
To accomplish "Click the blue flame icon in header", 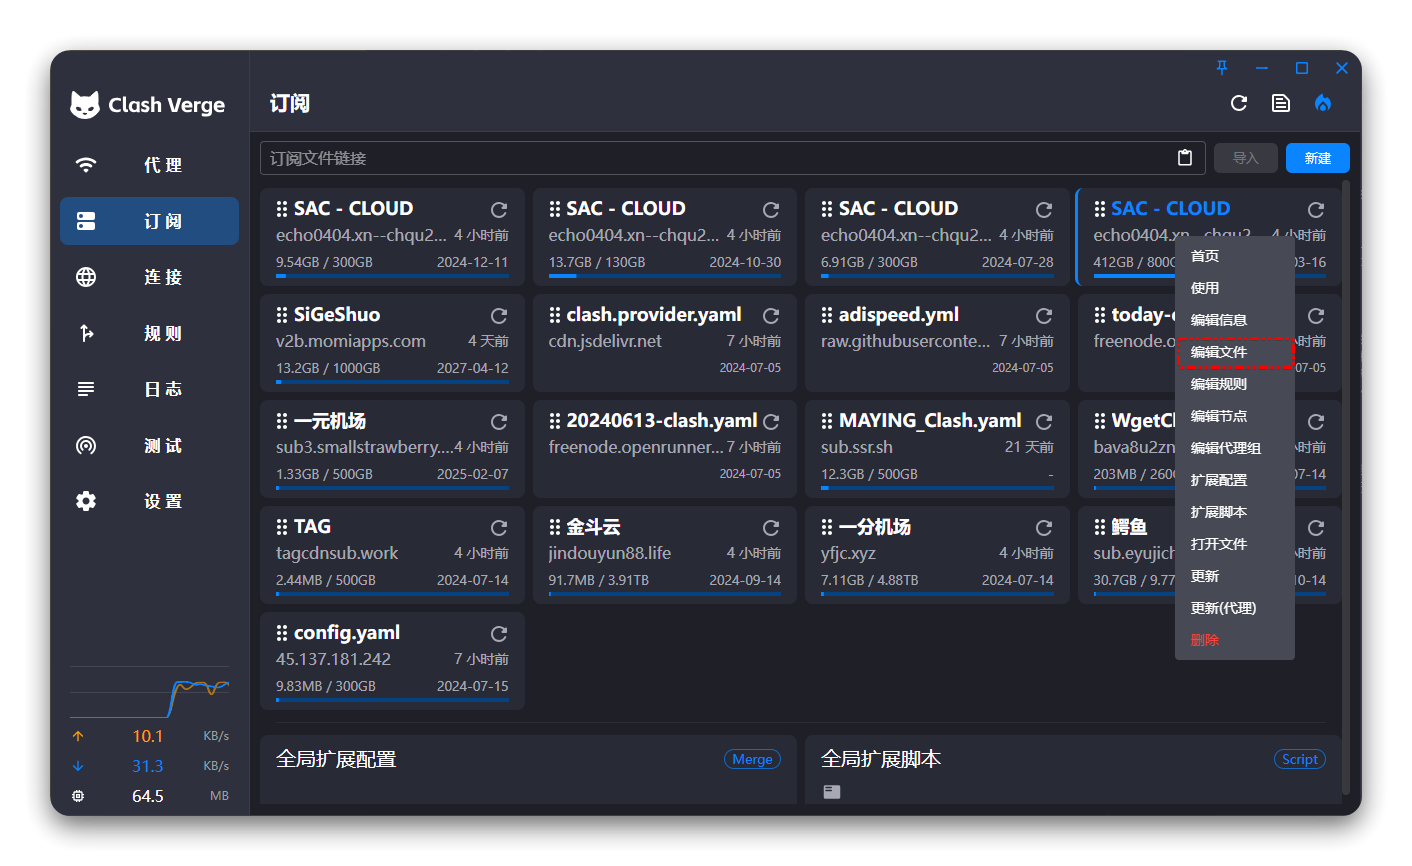I will coord(1323,103).
